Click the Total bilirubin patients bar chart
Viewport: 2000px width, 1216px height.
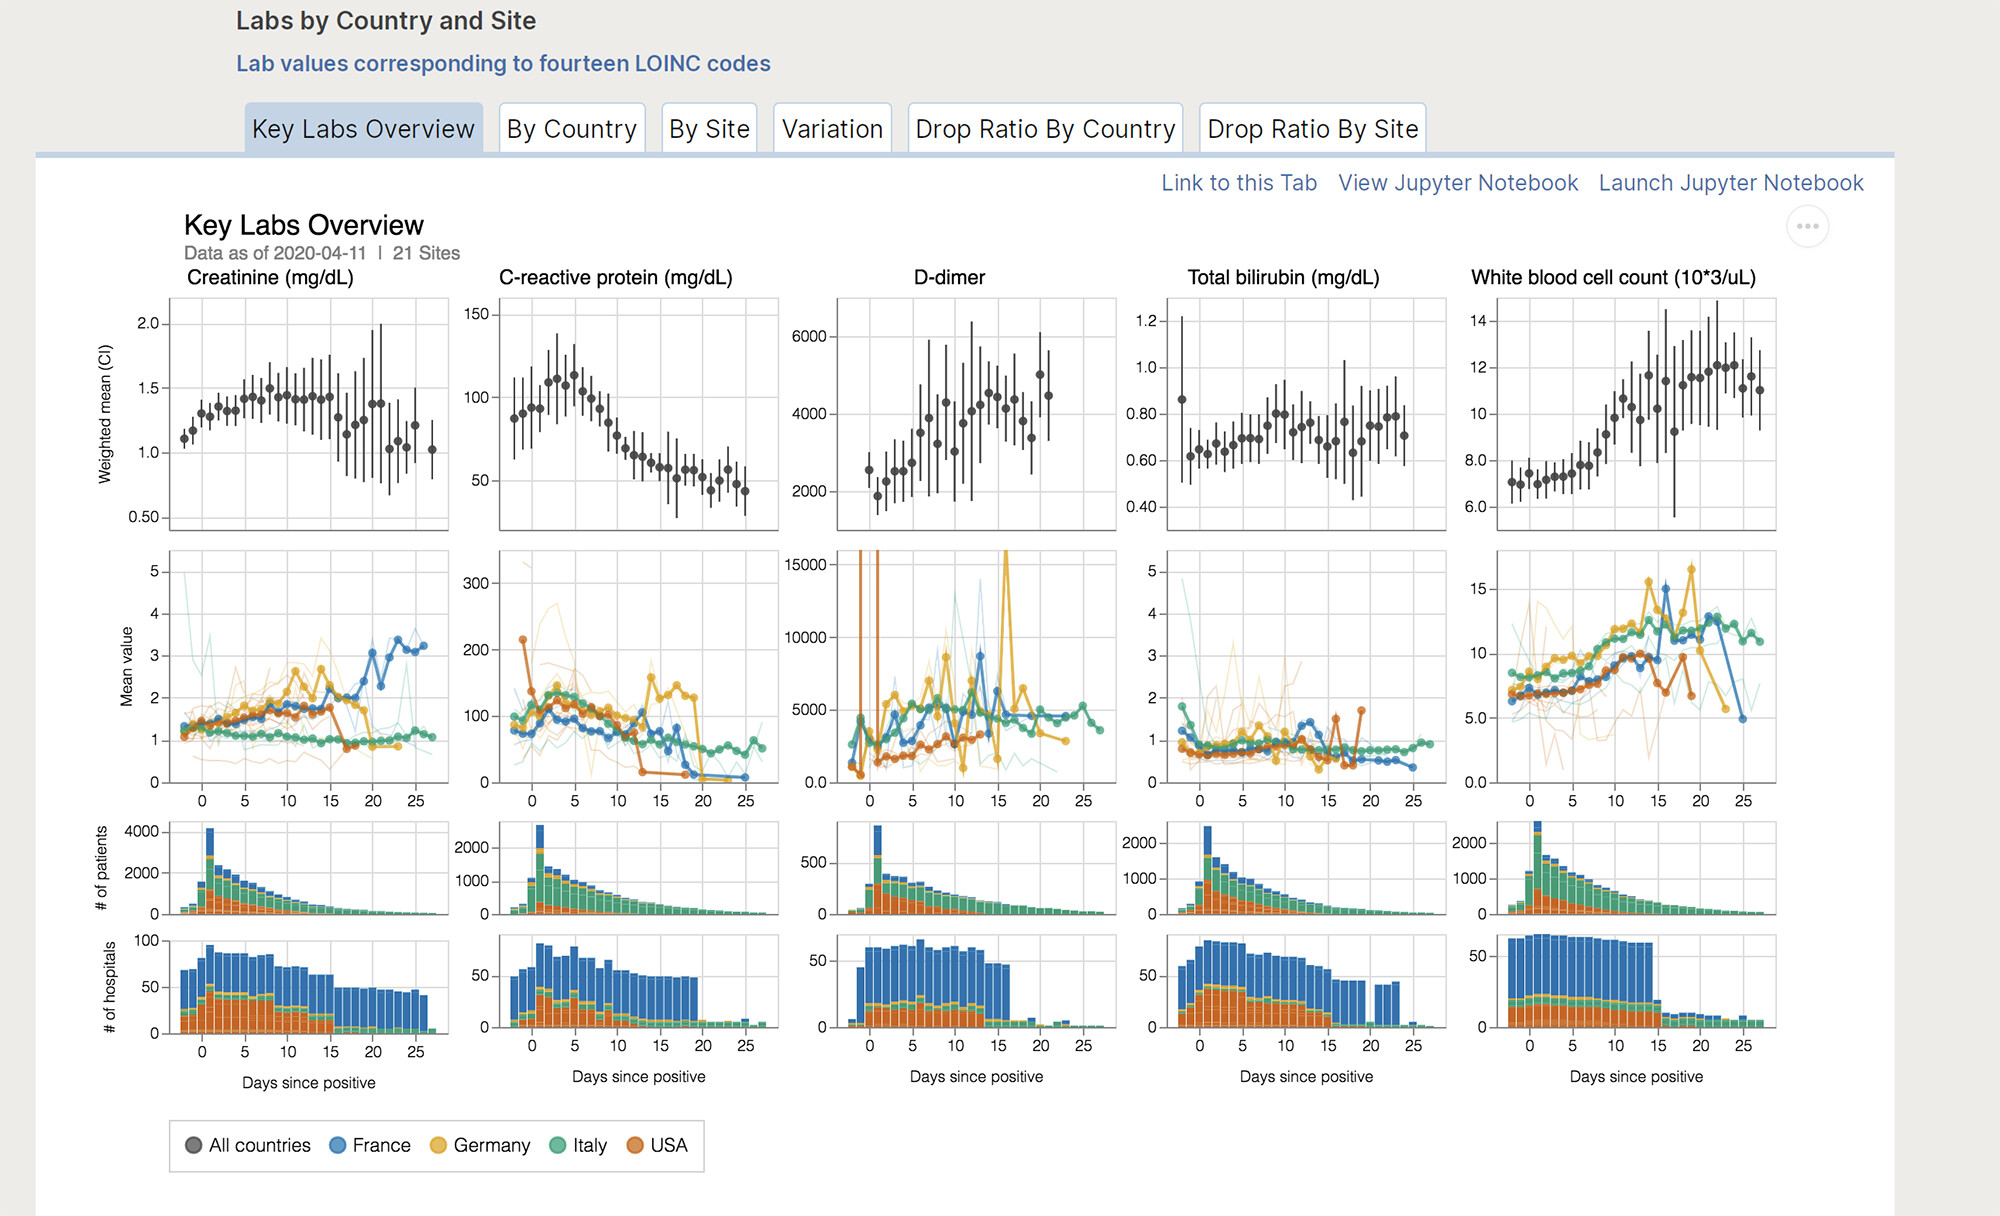[1306, 868]
